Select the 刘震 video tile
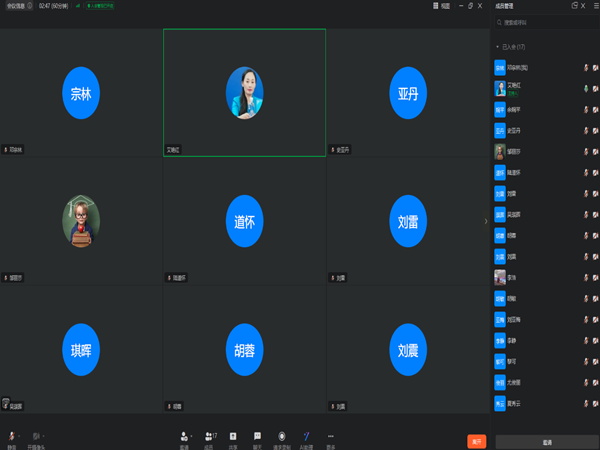Viewport: 600px width, 450px height. click(x=408, y=349)
